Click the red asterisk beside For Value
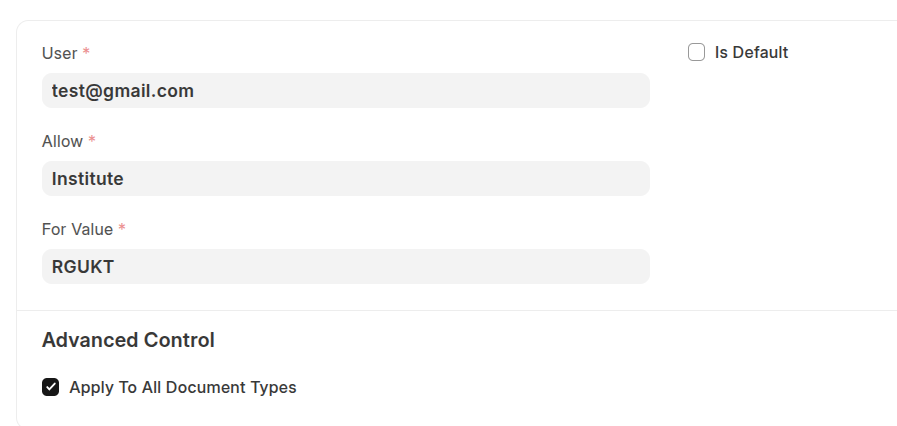Screen dimensions: 897x426 122,228
